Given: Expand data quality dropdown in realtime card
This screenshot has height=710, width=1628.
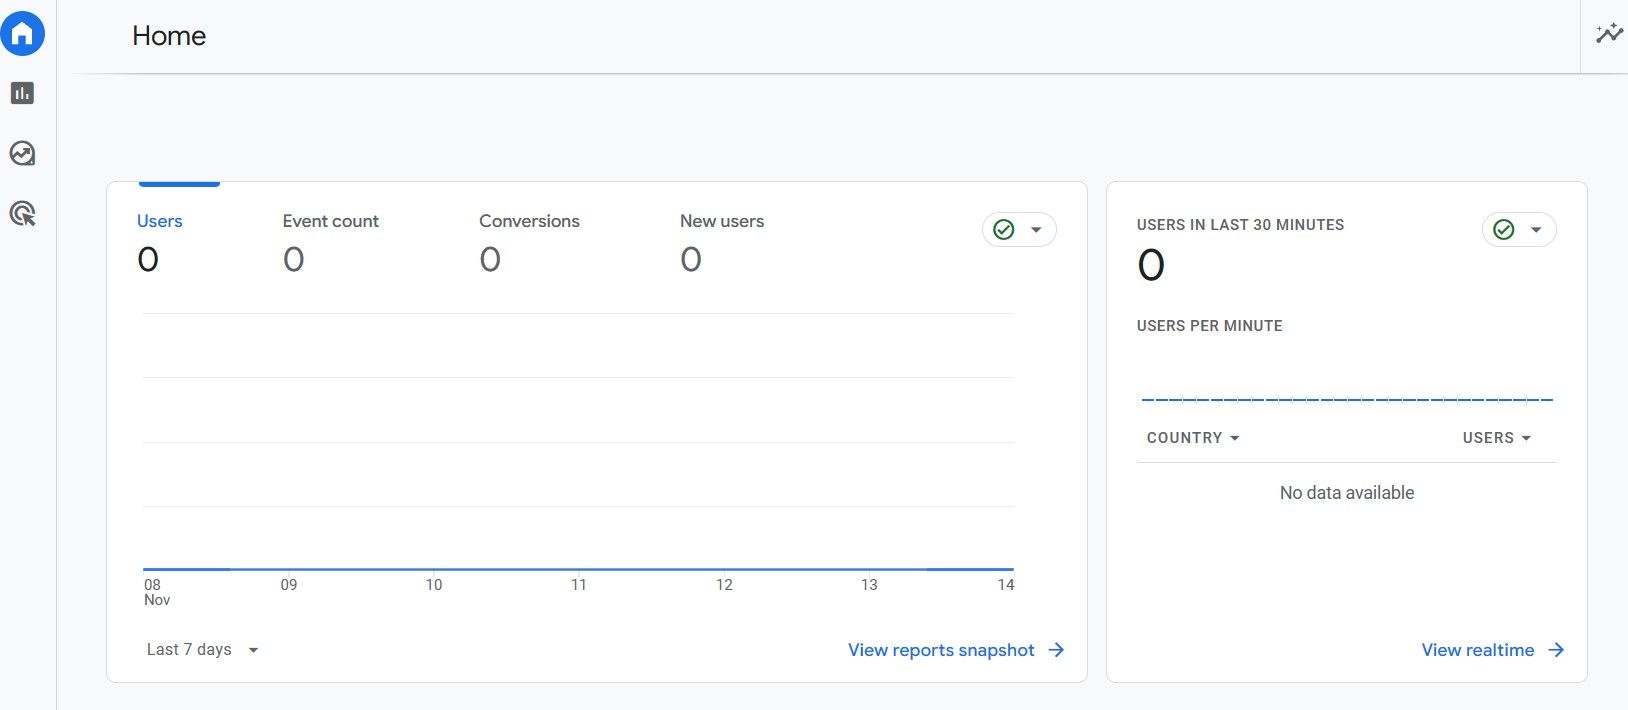Looking at the screenshot, I should click(1536, 230).
